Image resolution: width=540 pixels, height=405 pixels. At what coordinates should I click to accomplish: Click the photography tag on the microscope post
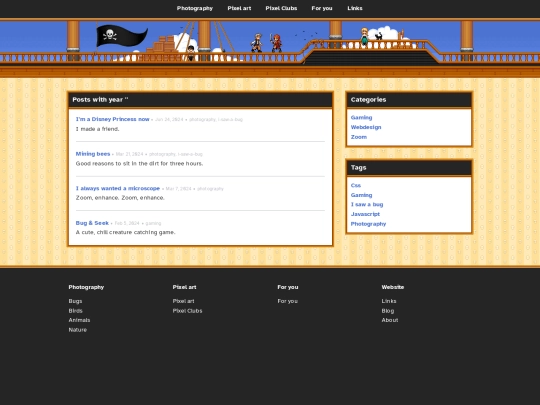tap(210, 189)
